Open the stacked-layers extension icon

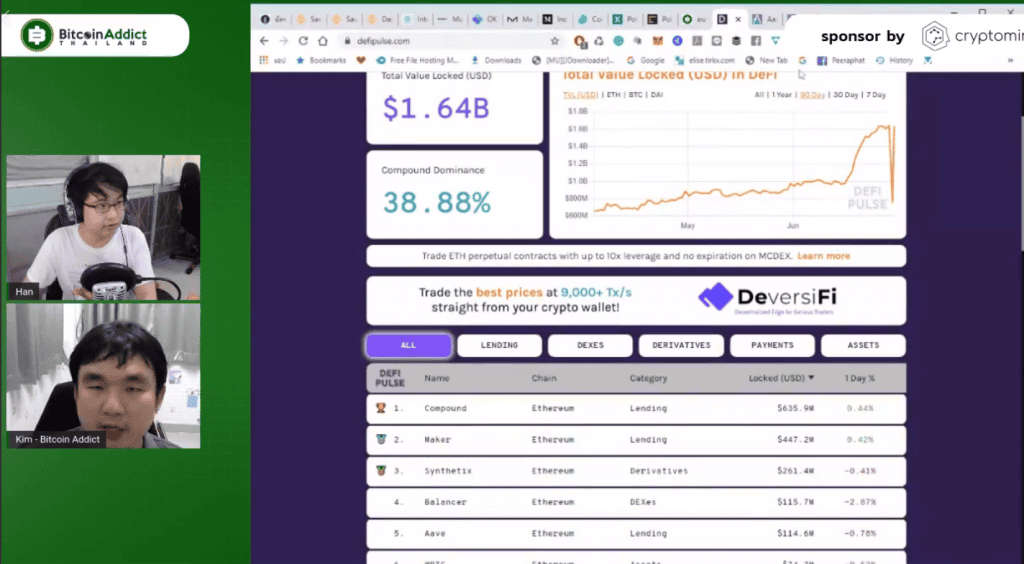[736, 40]
